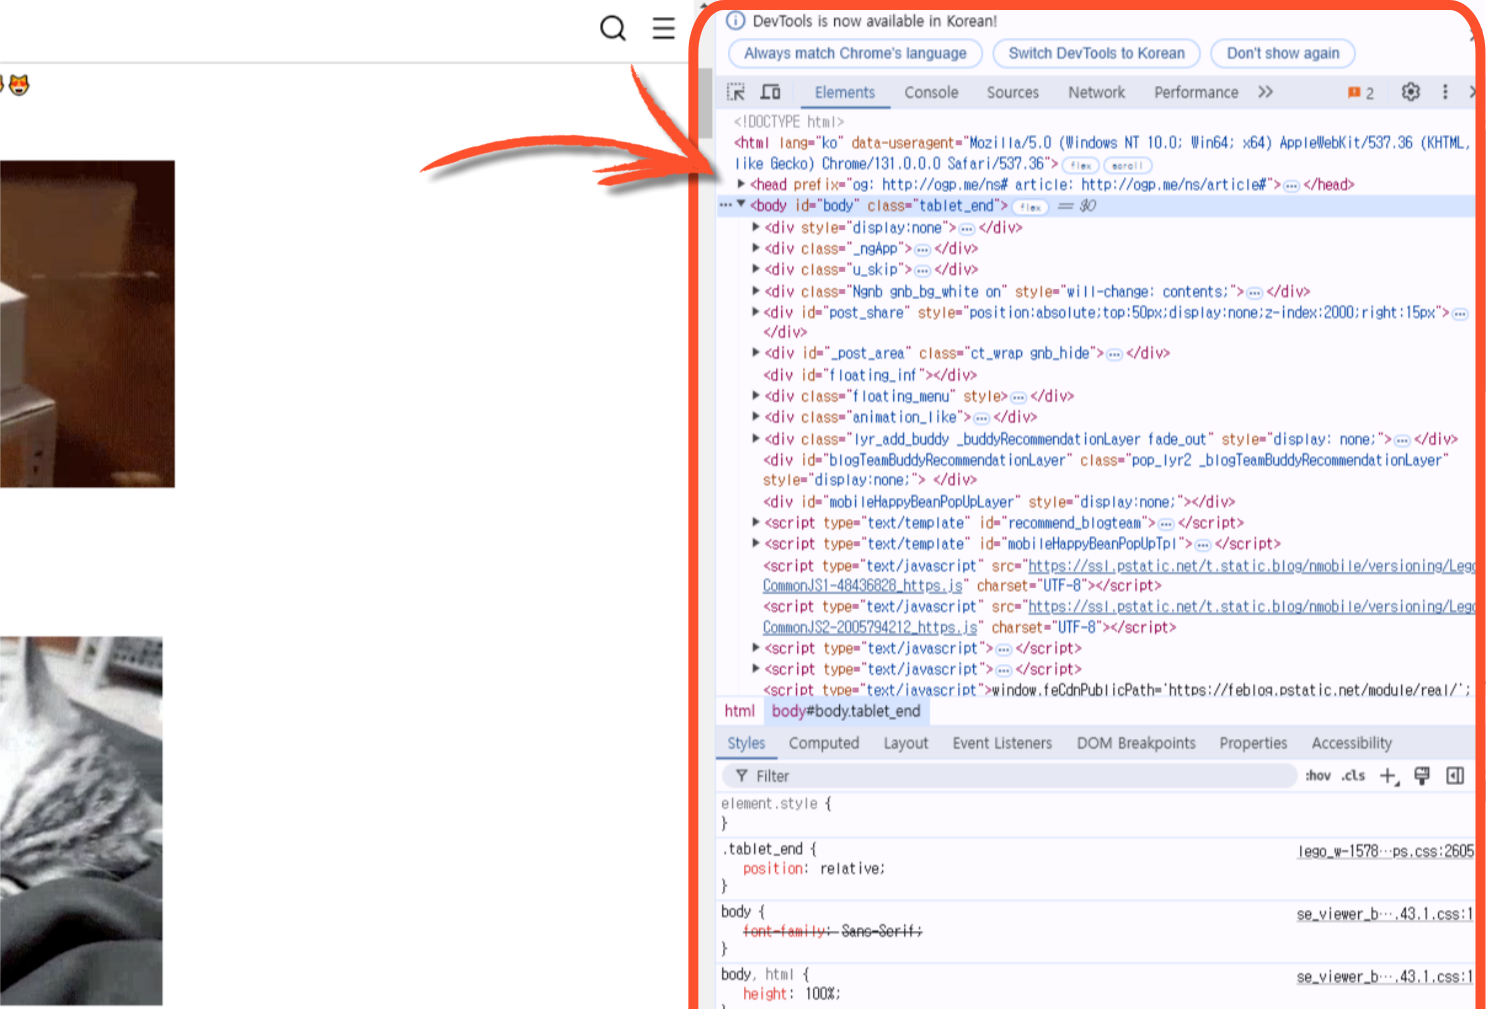This screenshot has height=1009, width=1486.
Task: Click the filter funnel icon in Styles
Action: (742, 776)
